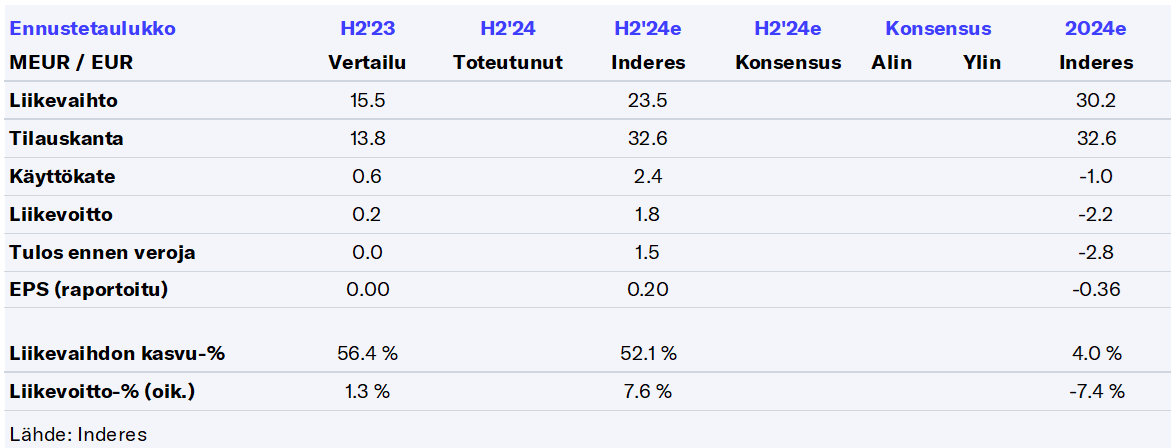Select the Alin consensus subheader
The width and height of the screenshot is (1171, 448).
891,62
